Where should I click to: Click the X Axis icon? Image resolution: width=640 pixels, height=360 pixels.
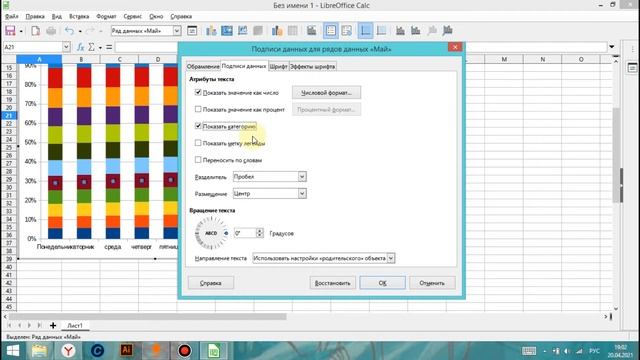click(400, 31)
